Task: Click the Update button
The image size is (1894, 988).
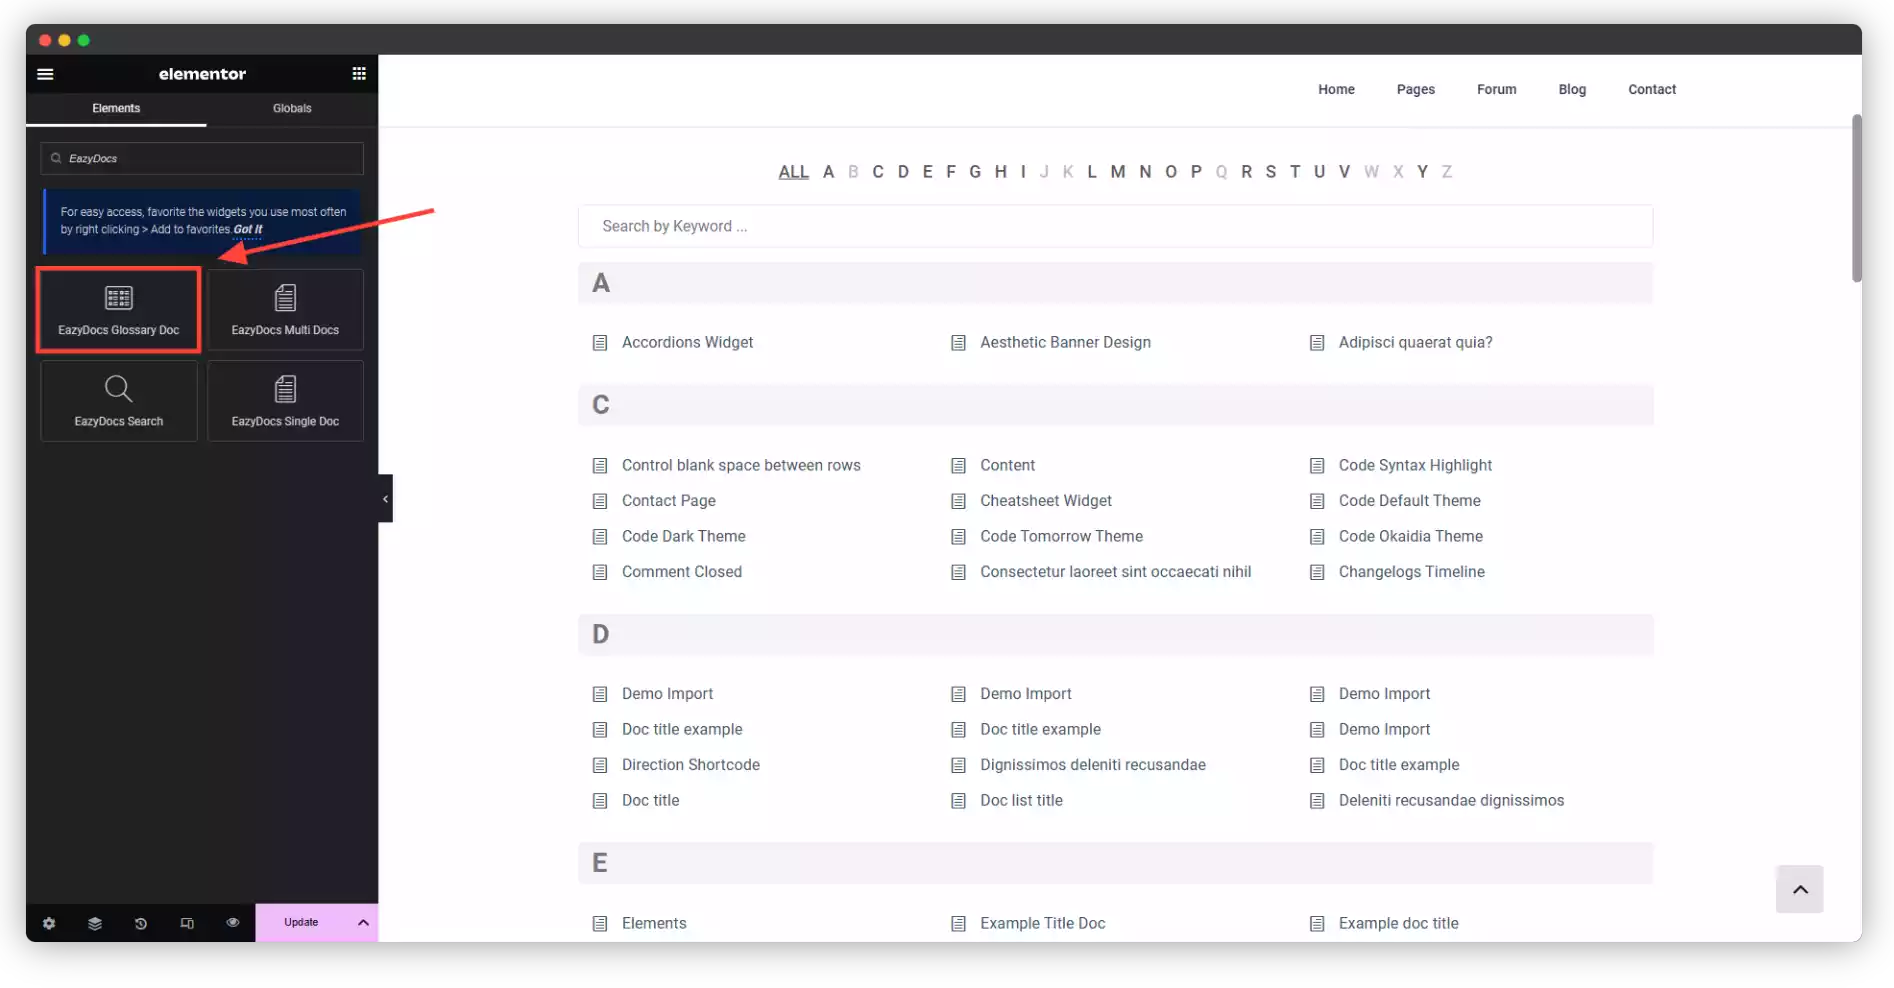Action: (299, 922)
